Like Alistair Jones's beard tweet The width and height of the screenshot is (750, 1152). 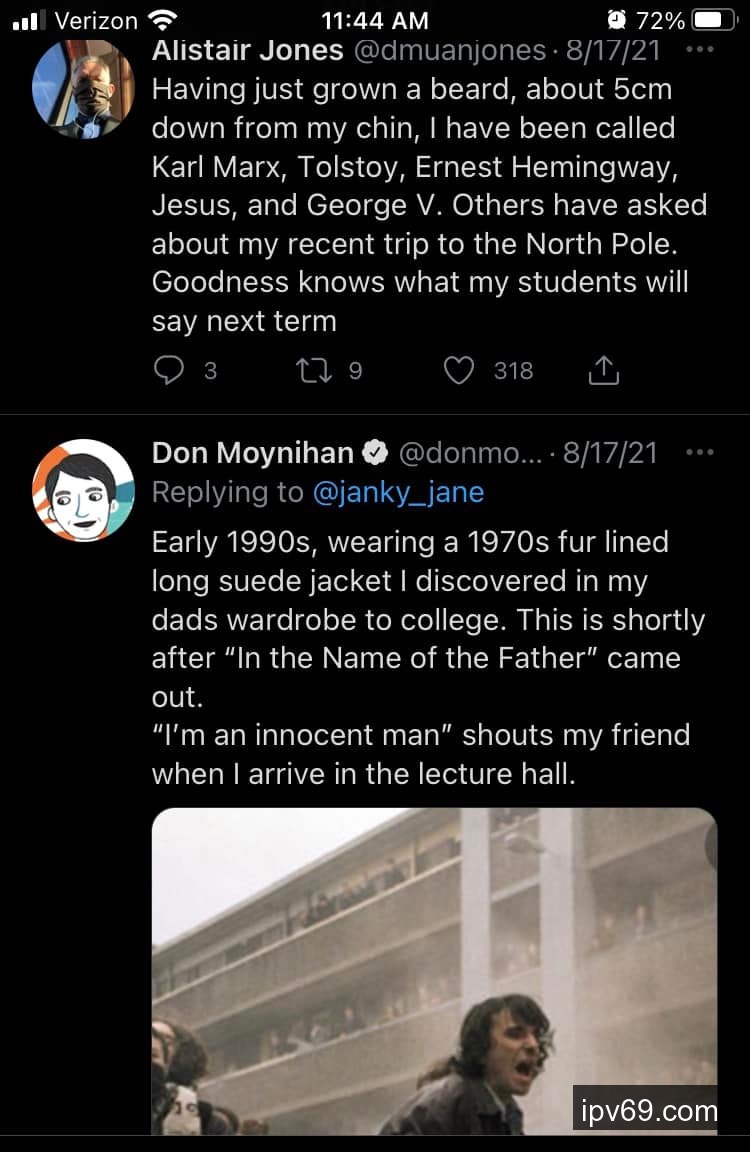[459, 371]
